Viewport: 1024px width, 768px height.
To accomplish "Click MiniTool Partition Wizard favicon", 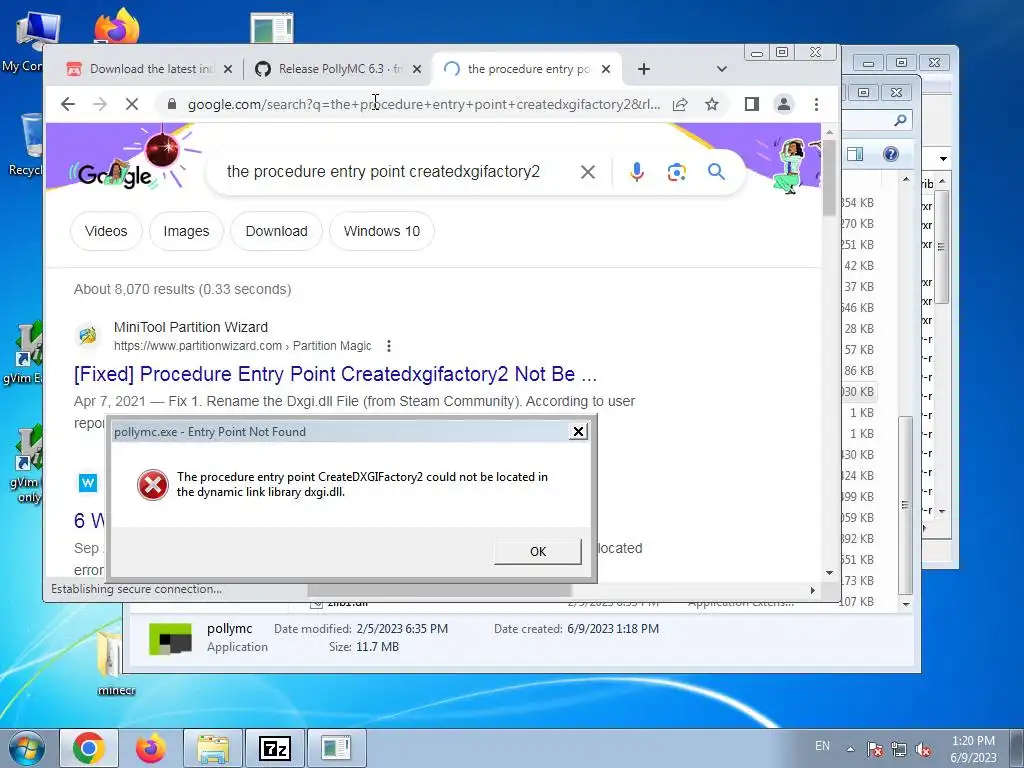I will click(x=88, y=336).
